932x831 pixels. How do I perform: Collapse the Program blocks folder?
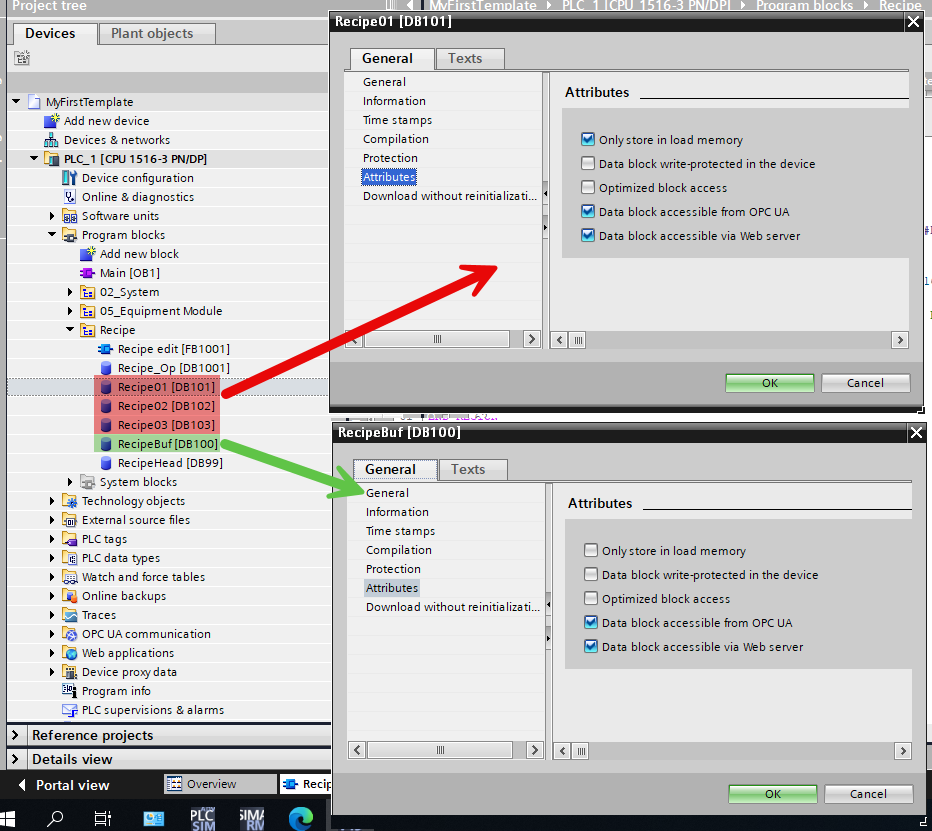[52, 235]
